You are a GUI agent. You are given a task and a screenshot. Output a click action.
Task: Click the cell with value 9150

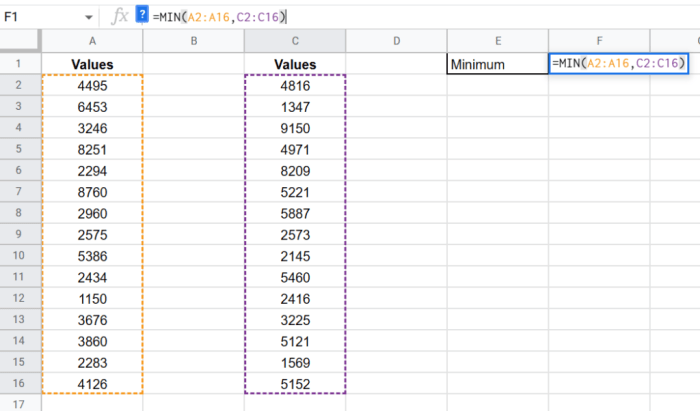coord(295,128)
